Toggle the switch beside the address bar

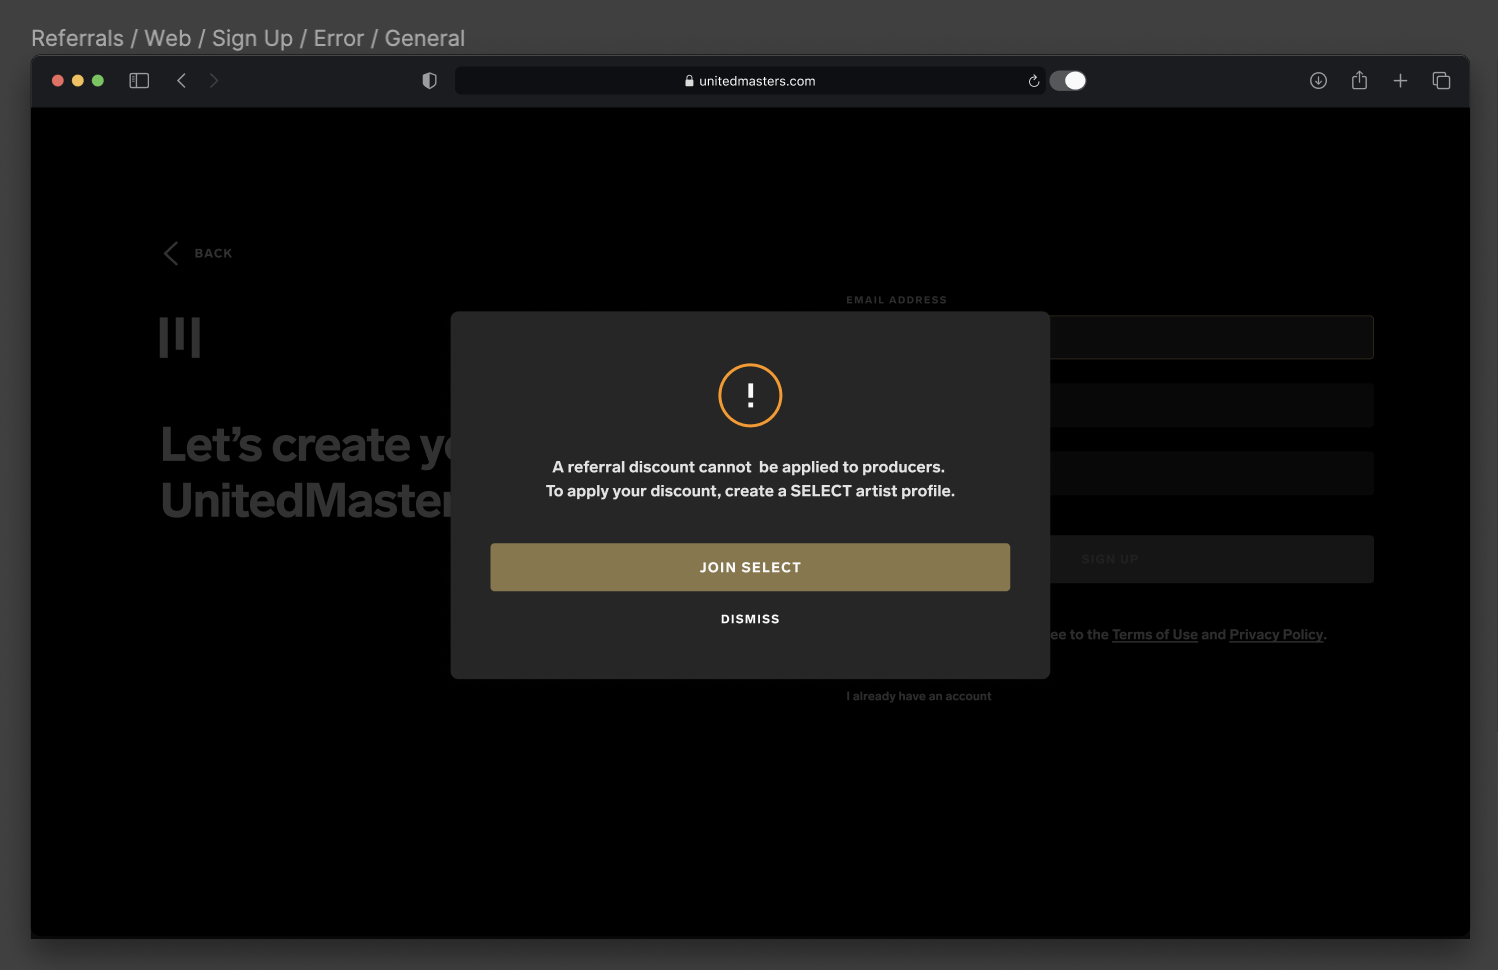[1068, 81]
